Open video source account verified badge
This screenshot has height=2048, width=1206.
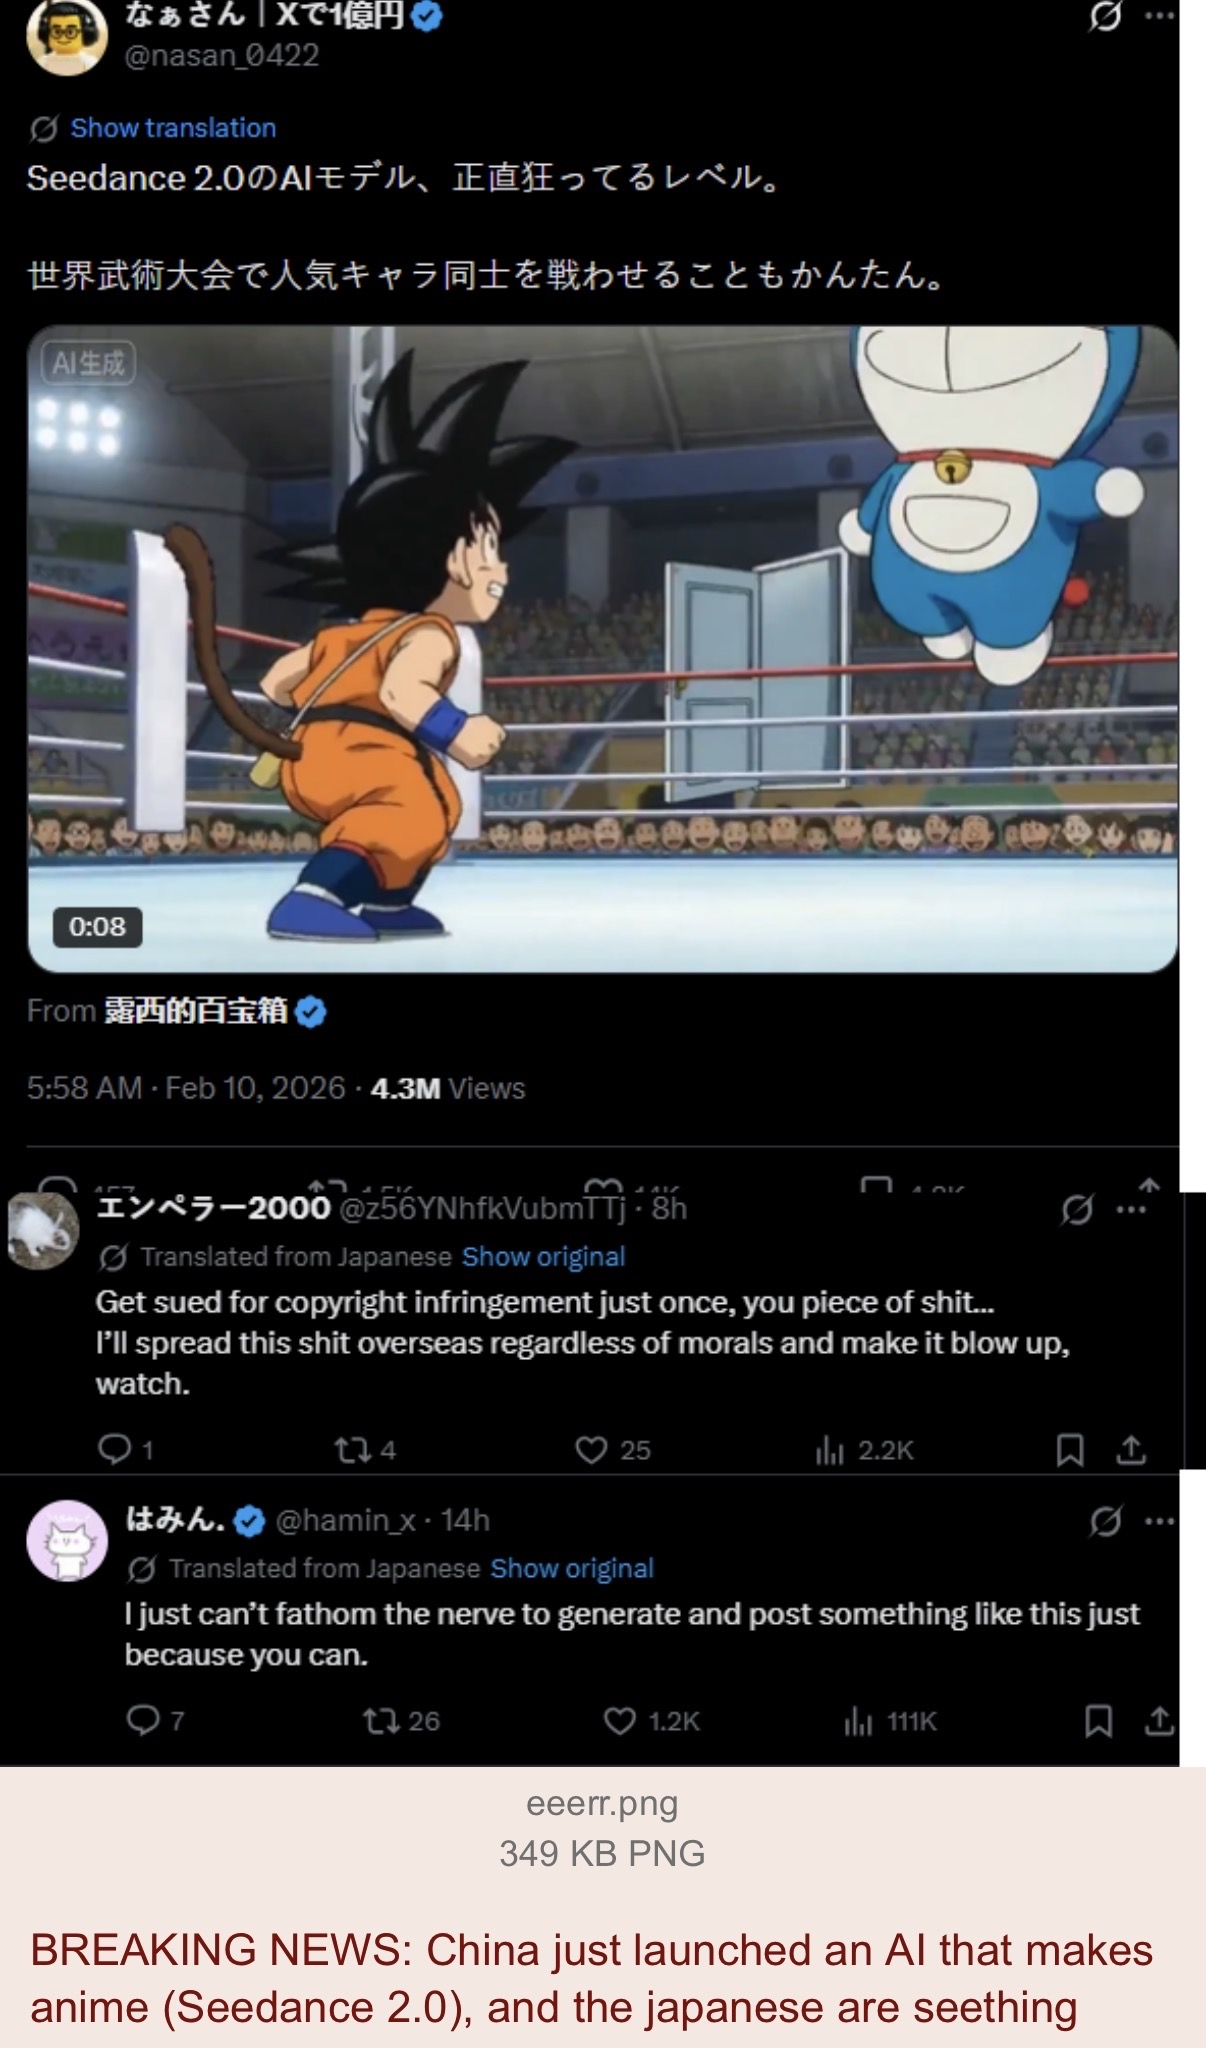[311, 1012]
